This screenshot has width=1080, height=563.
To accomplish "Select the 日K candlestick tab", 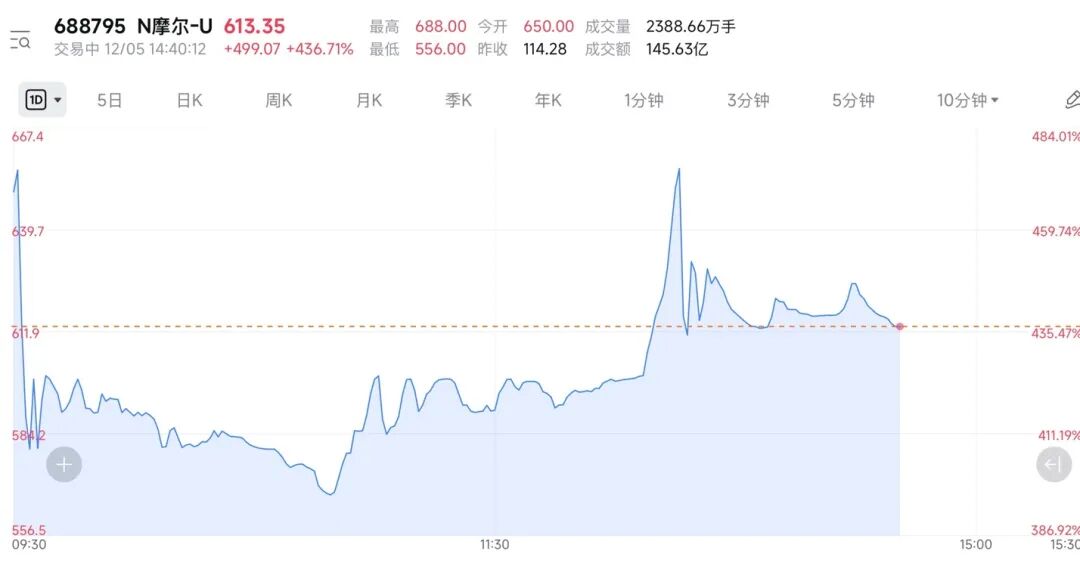I will (189, 100).
